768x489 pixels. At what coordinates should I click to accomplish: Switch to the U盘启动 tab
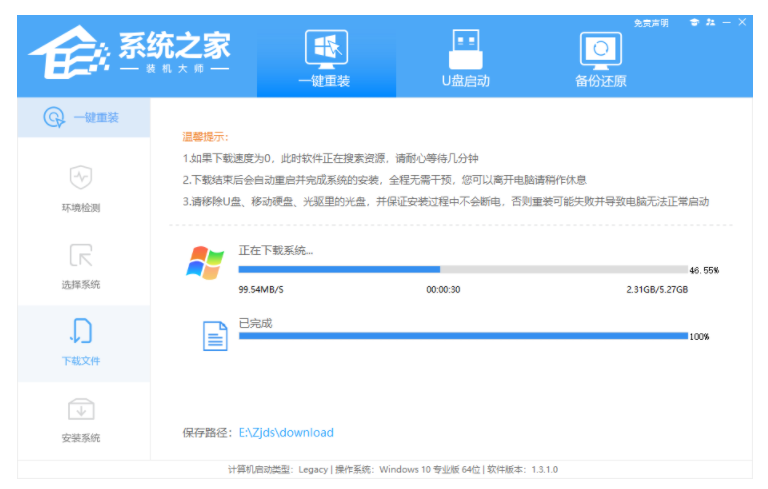(465, 59)
